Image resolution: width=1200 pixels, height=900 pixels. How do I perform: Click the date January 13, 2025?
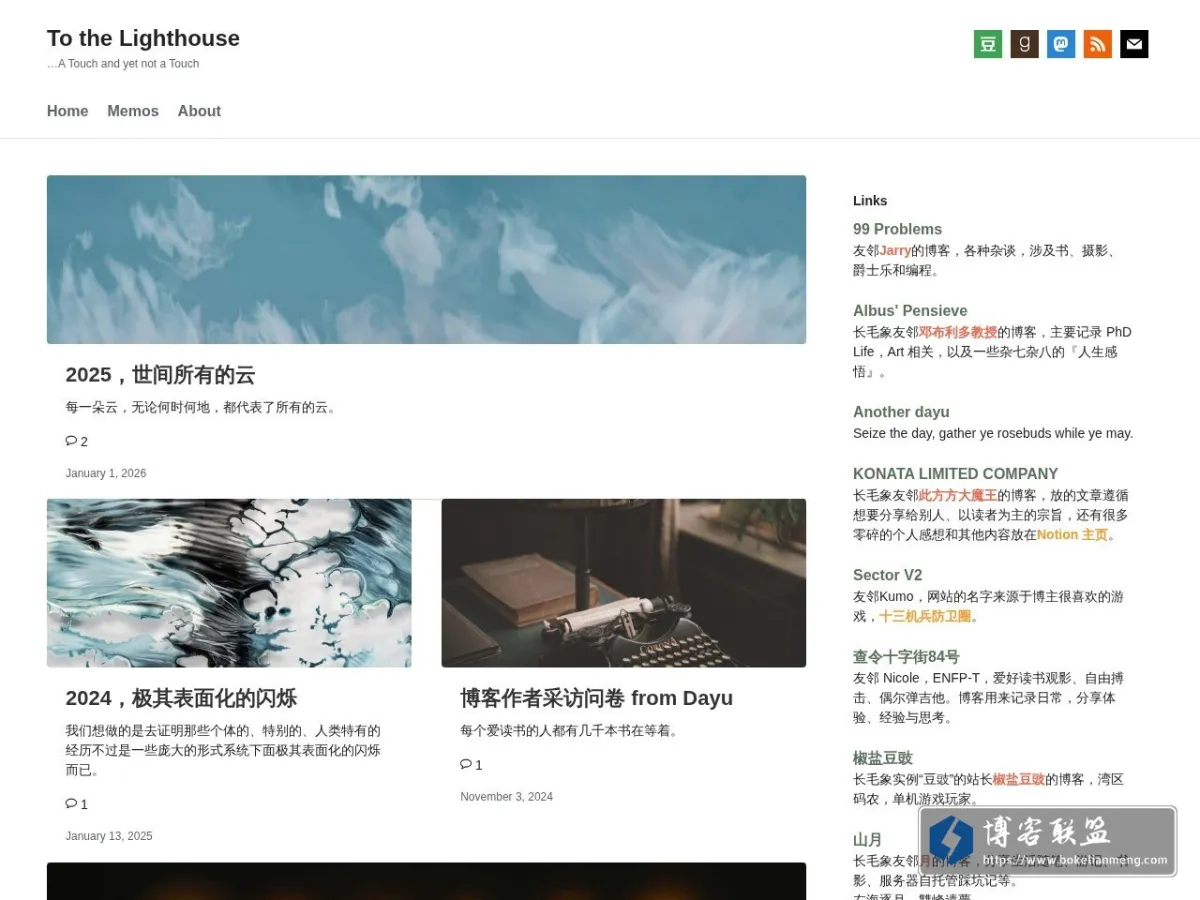click(x=109, y=836)
